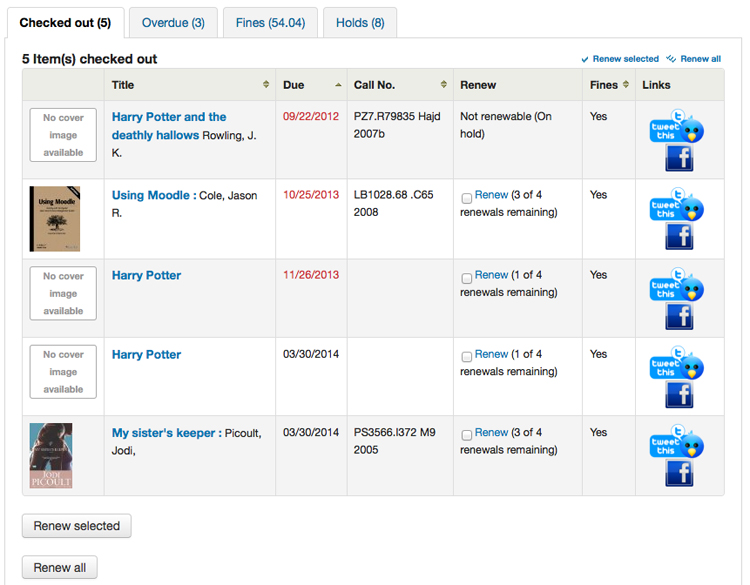Tweet the My sister's keeper book

pos(677,443)
